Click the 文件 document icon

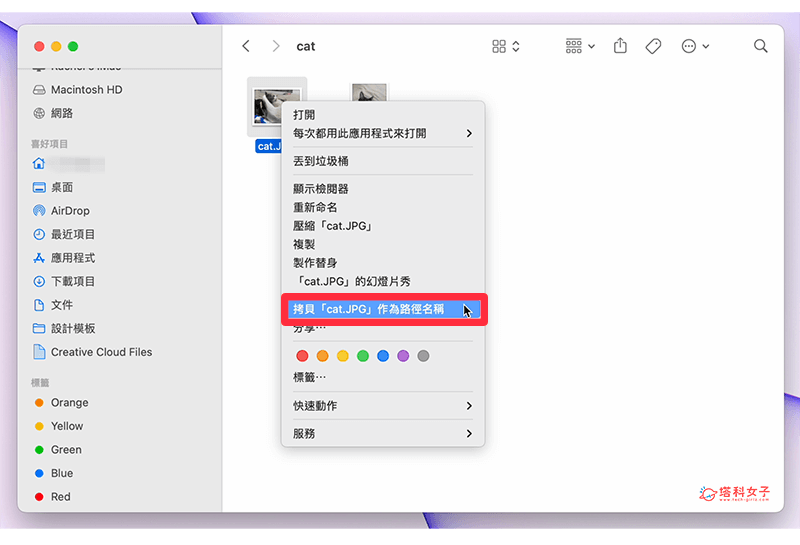39,305
